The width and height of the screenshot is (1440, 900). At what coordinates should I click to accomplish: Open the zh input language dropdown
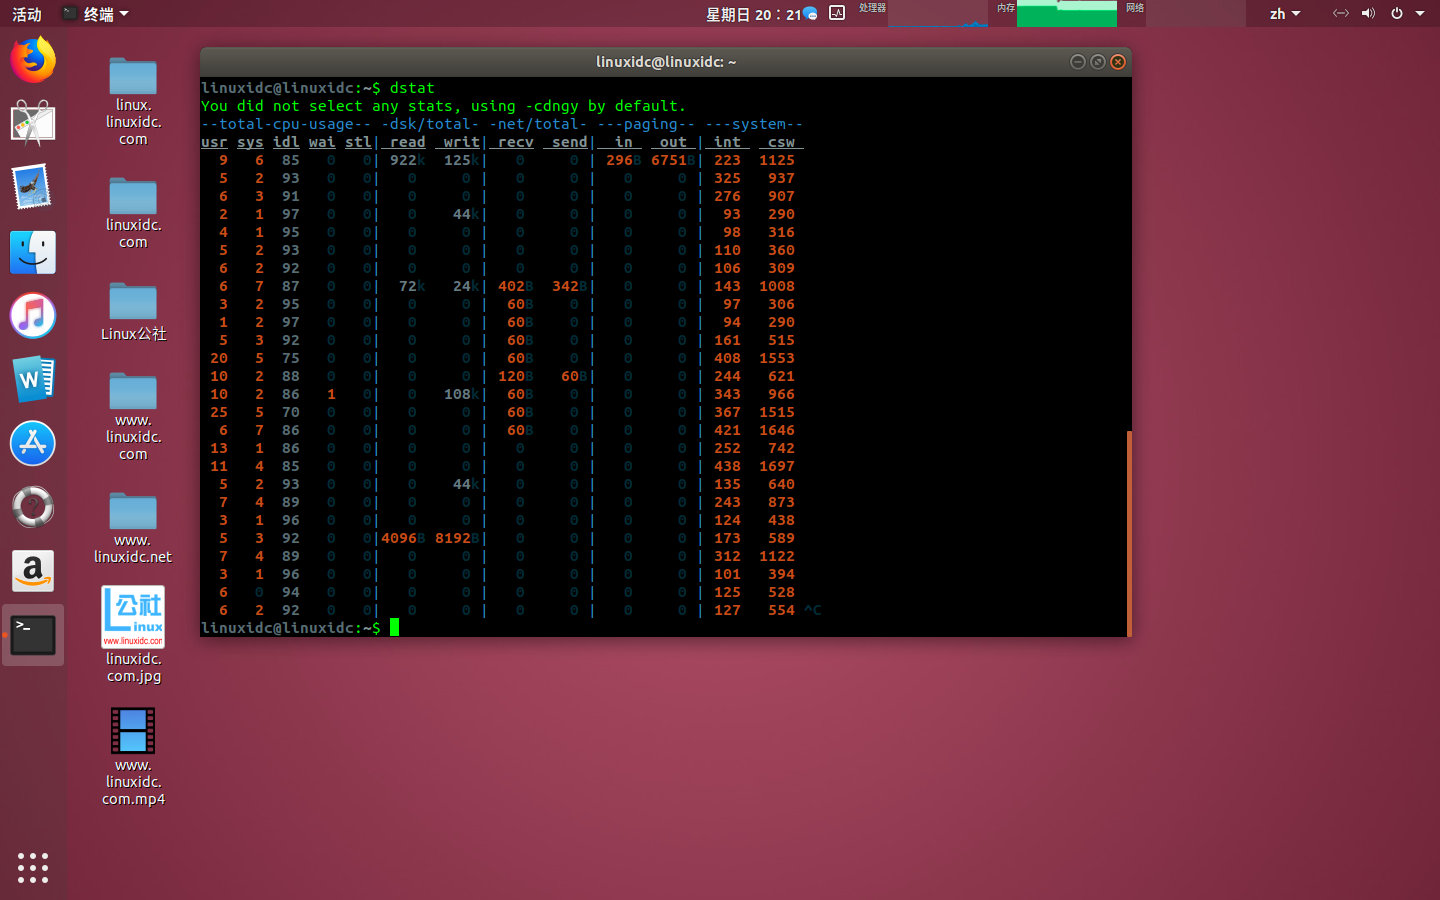(1285, 14)
